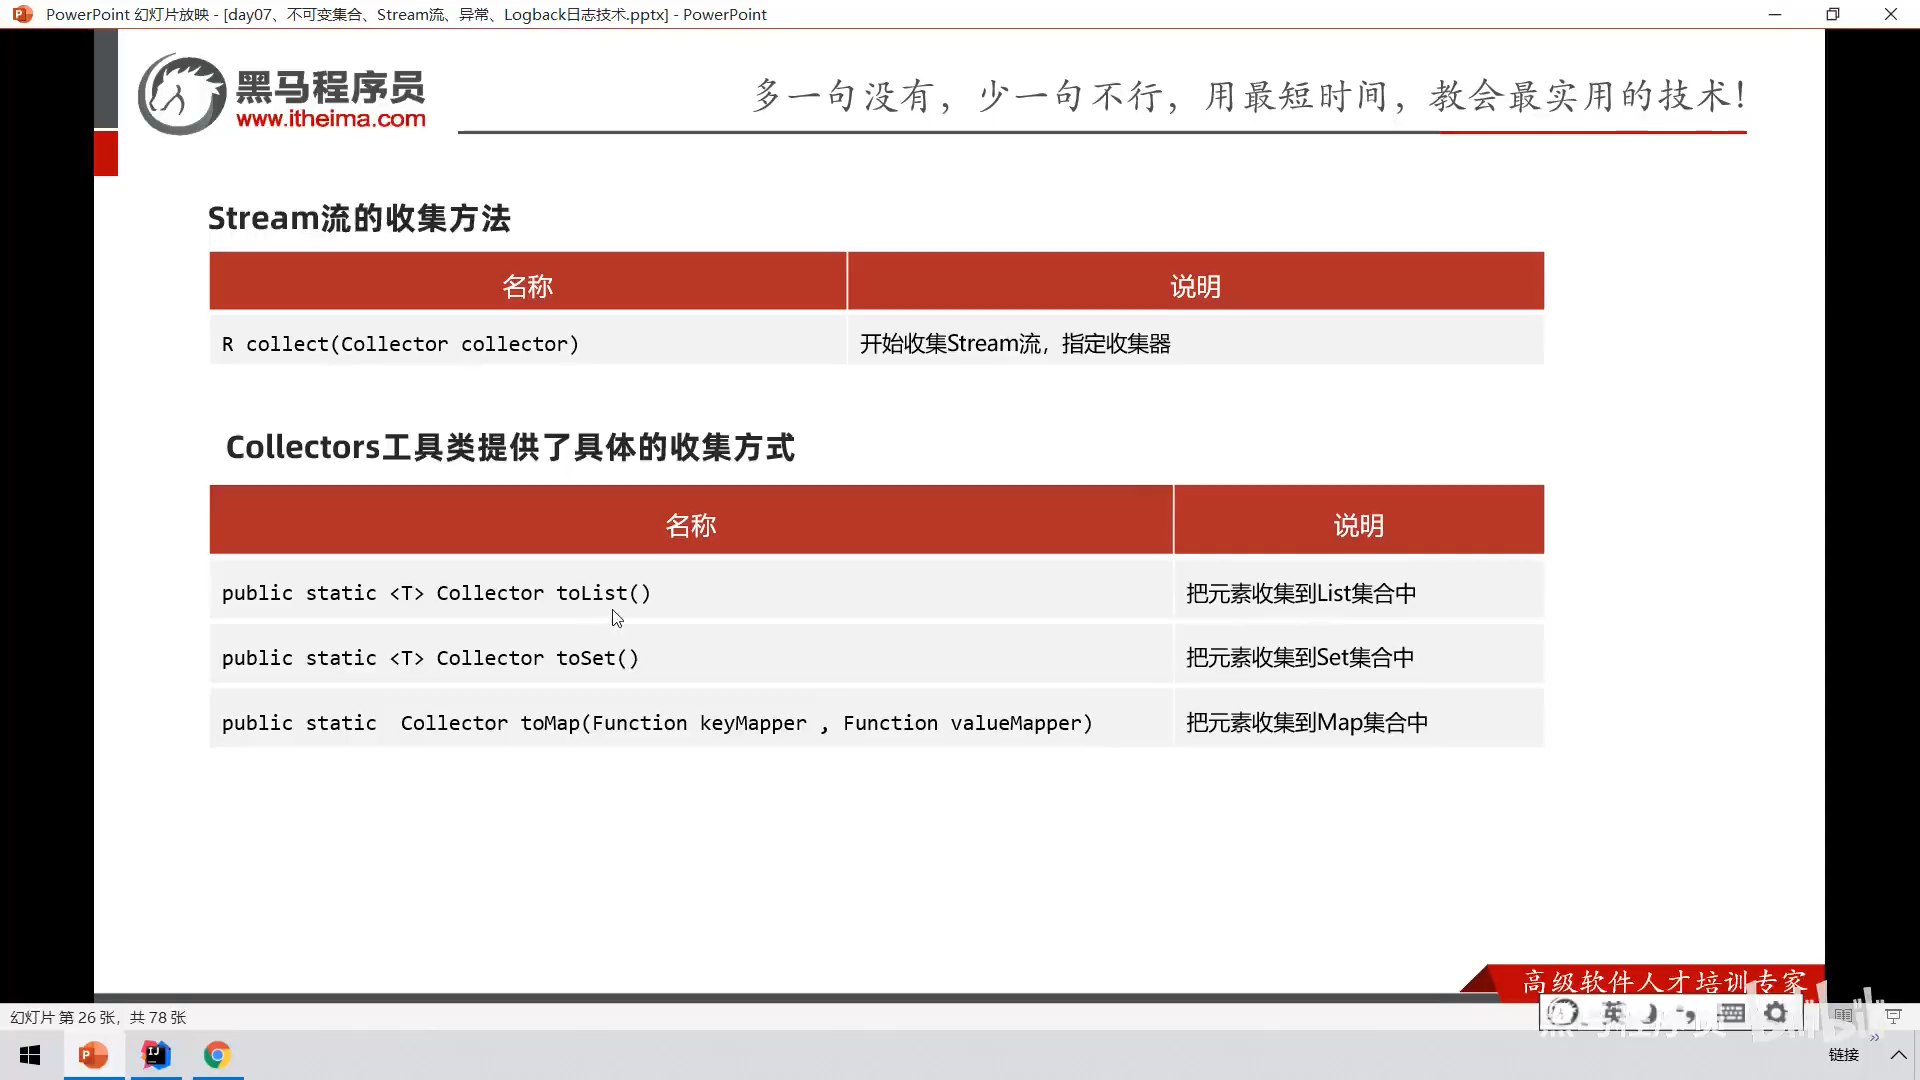Switch to IntelliJ IDEA in taskbar
Screen dimensions: 1920x1080
(156, 1055)
